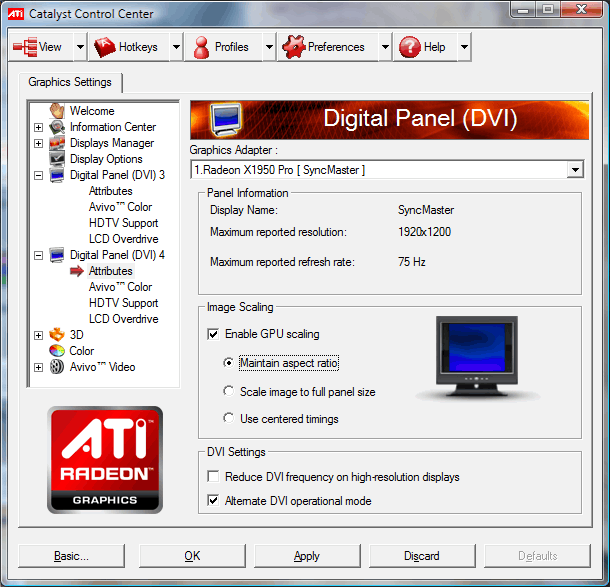610x587 pixels.
Task: Click the Information Center icon
Action: pos(57,127)
